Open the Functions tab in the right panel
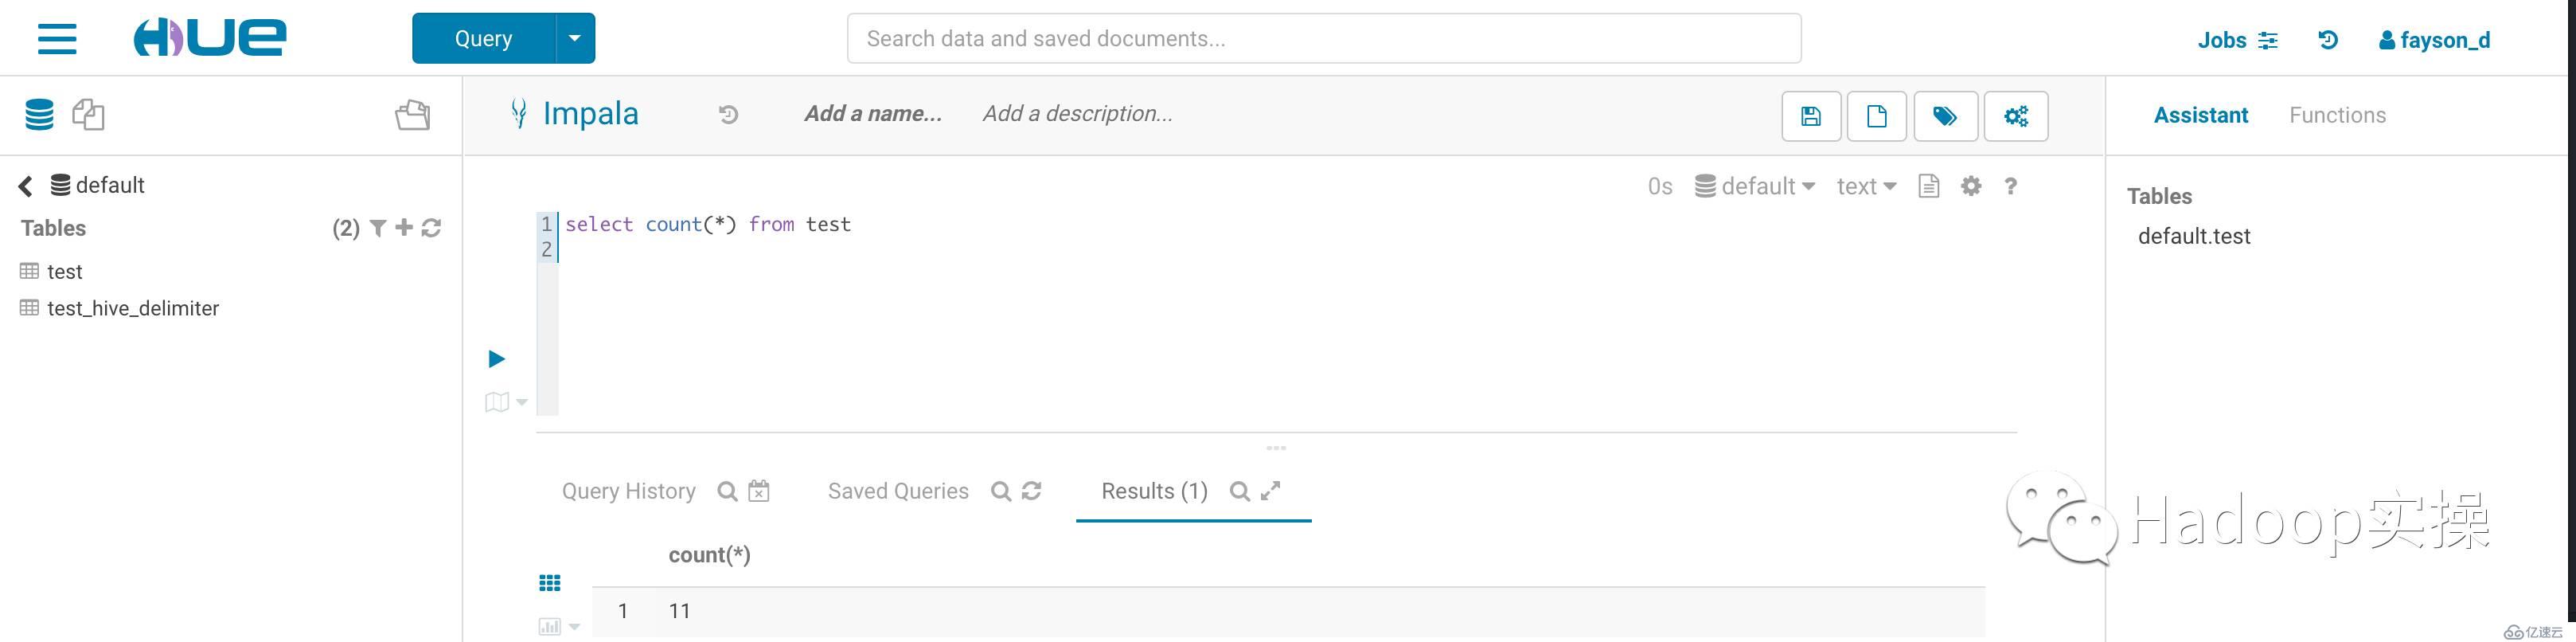 [x=2337, y=115]
